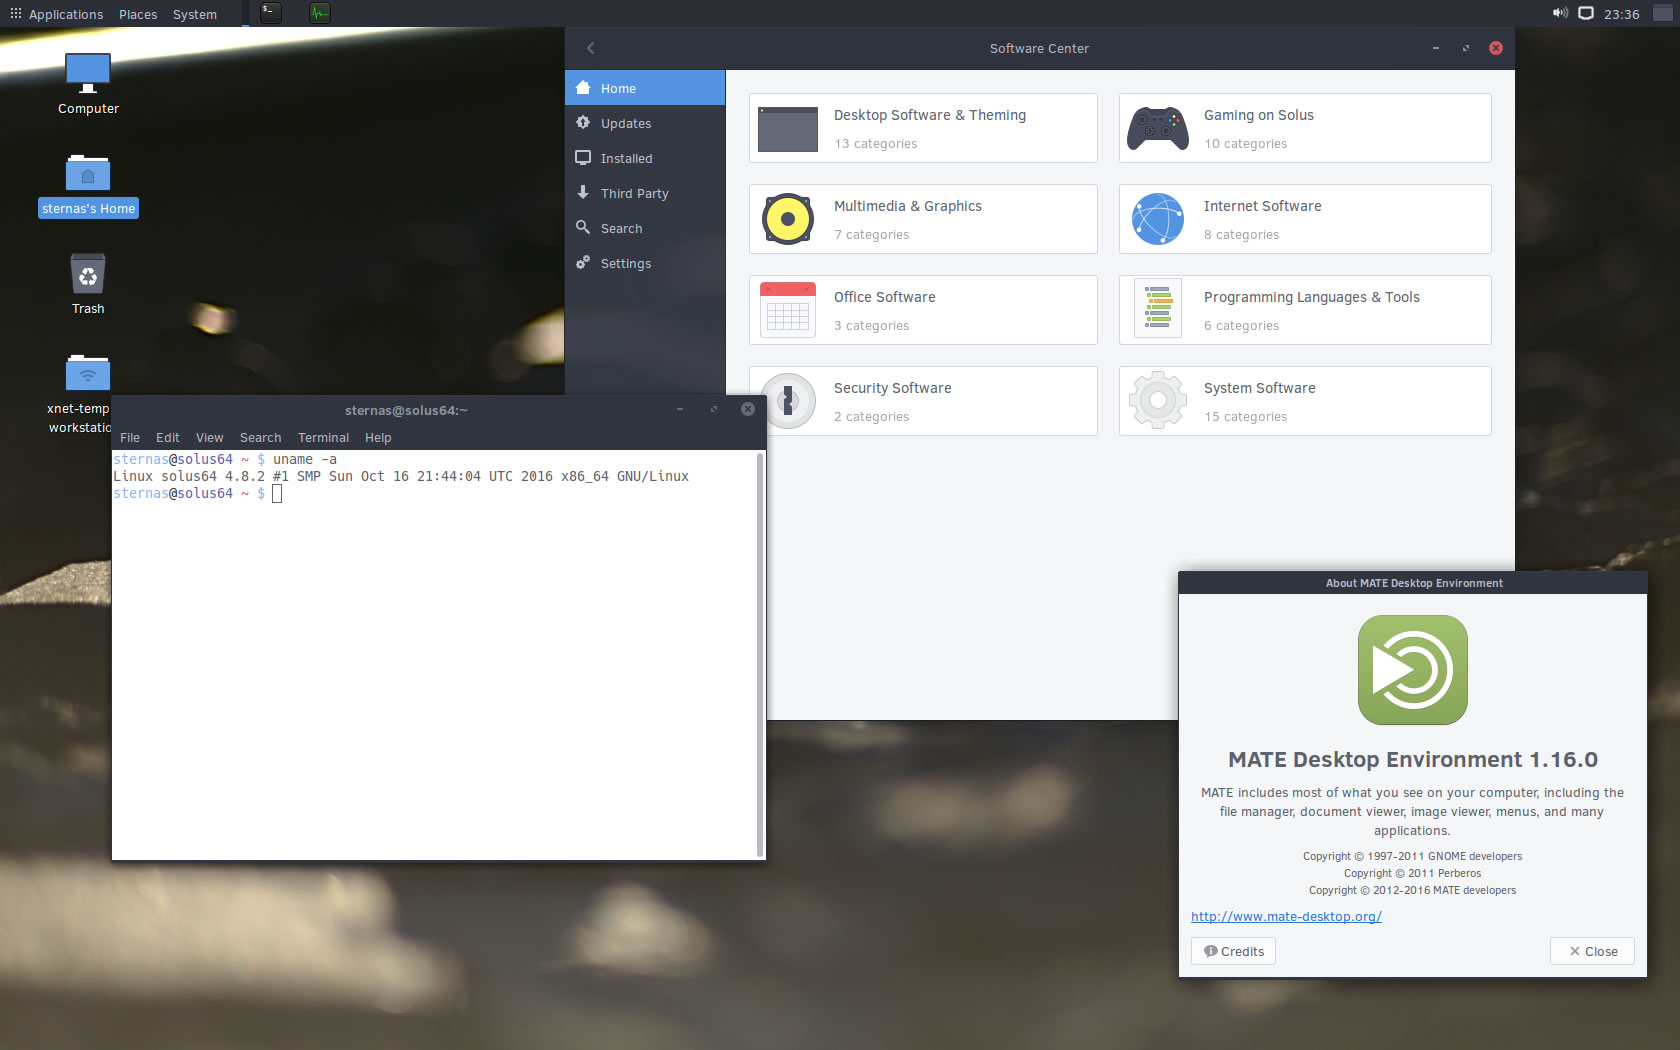Click 'Office Software' title text
1680x1050 pixels.
coord(885,297)
